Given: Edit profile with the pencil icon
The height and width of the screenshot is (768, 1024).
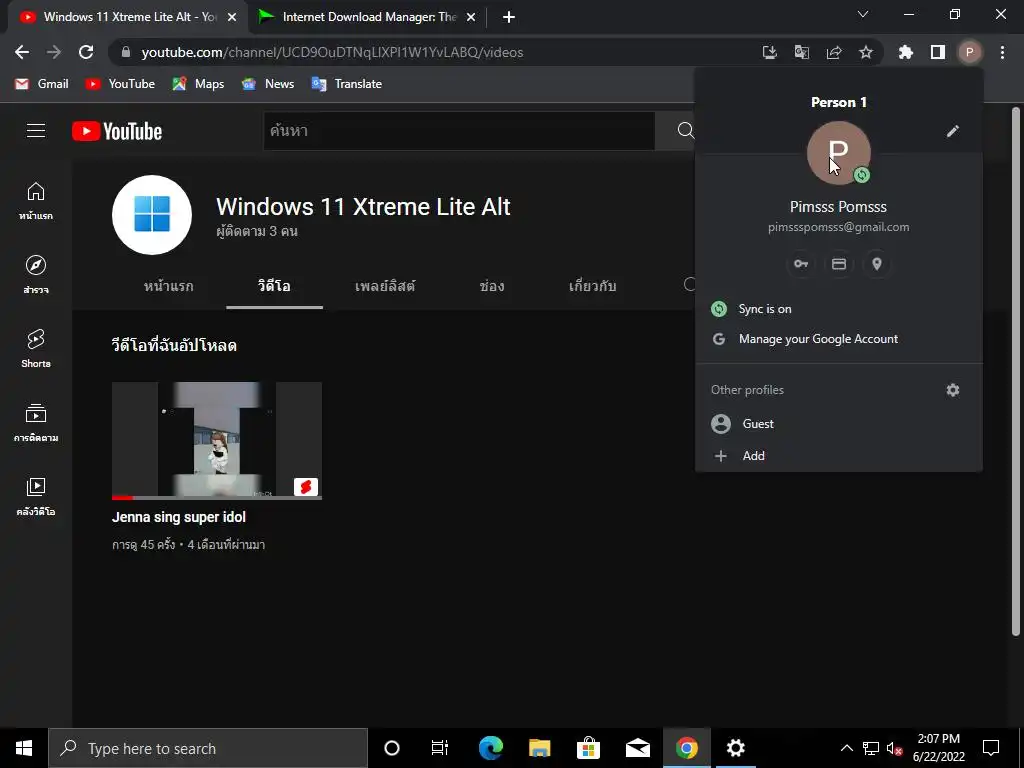Looking at the screenshot, I should click(x=953, y=131).
